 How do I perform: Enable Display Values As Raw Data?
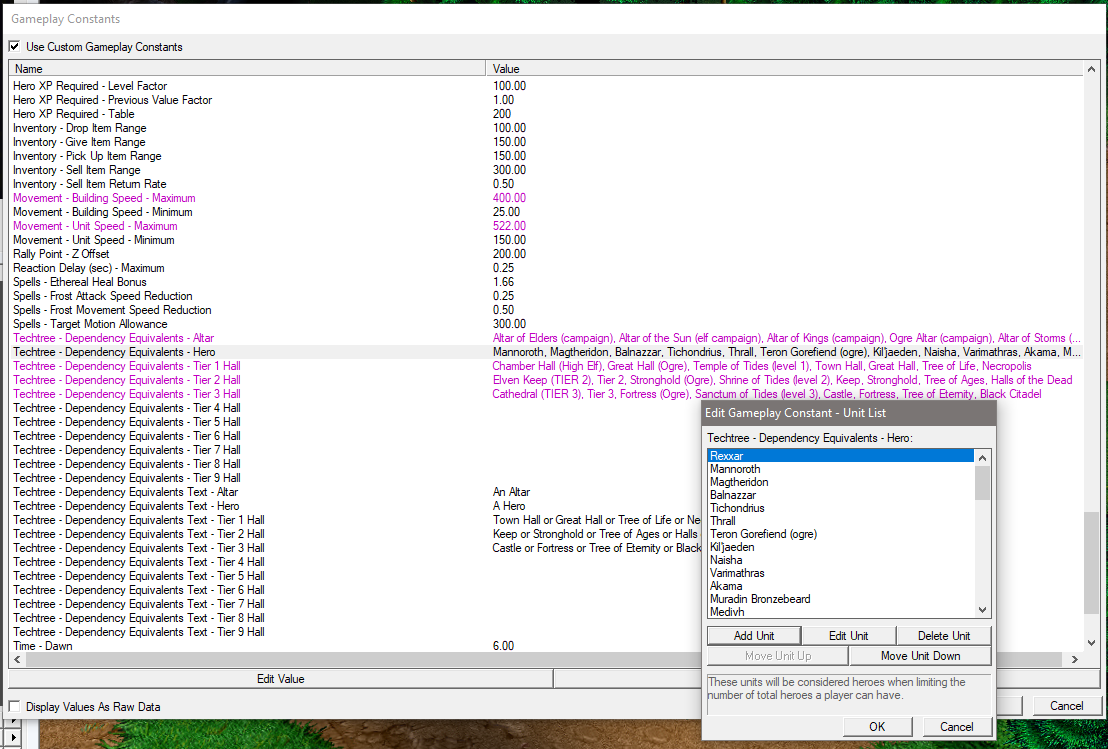coord(14,706)
